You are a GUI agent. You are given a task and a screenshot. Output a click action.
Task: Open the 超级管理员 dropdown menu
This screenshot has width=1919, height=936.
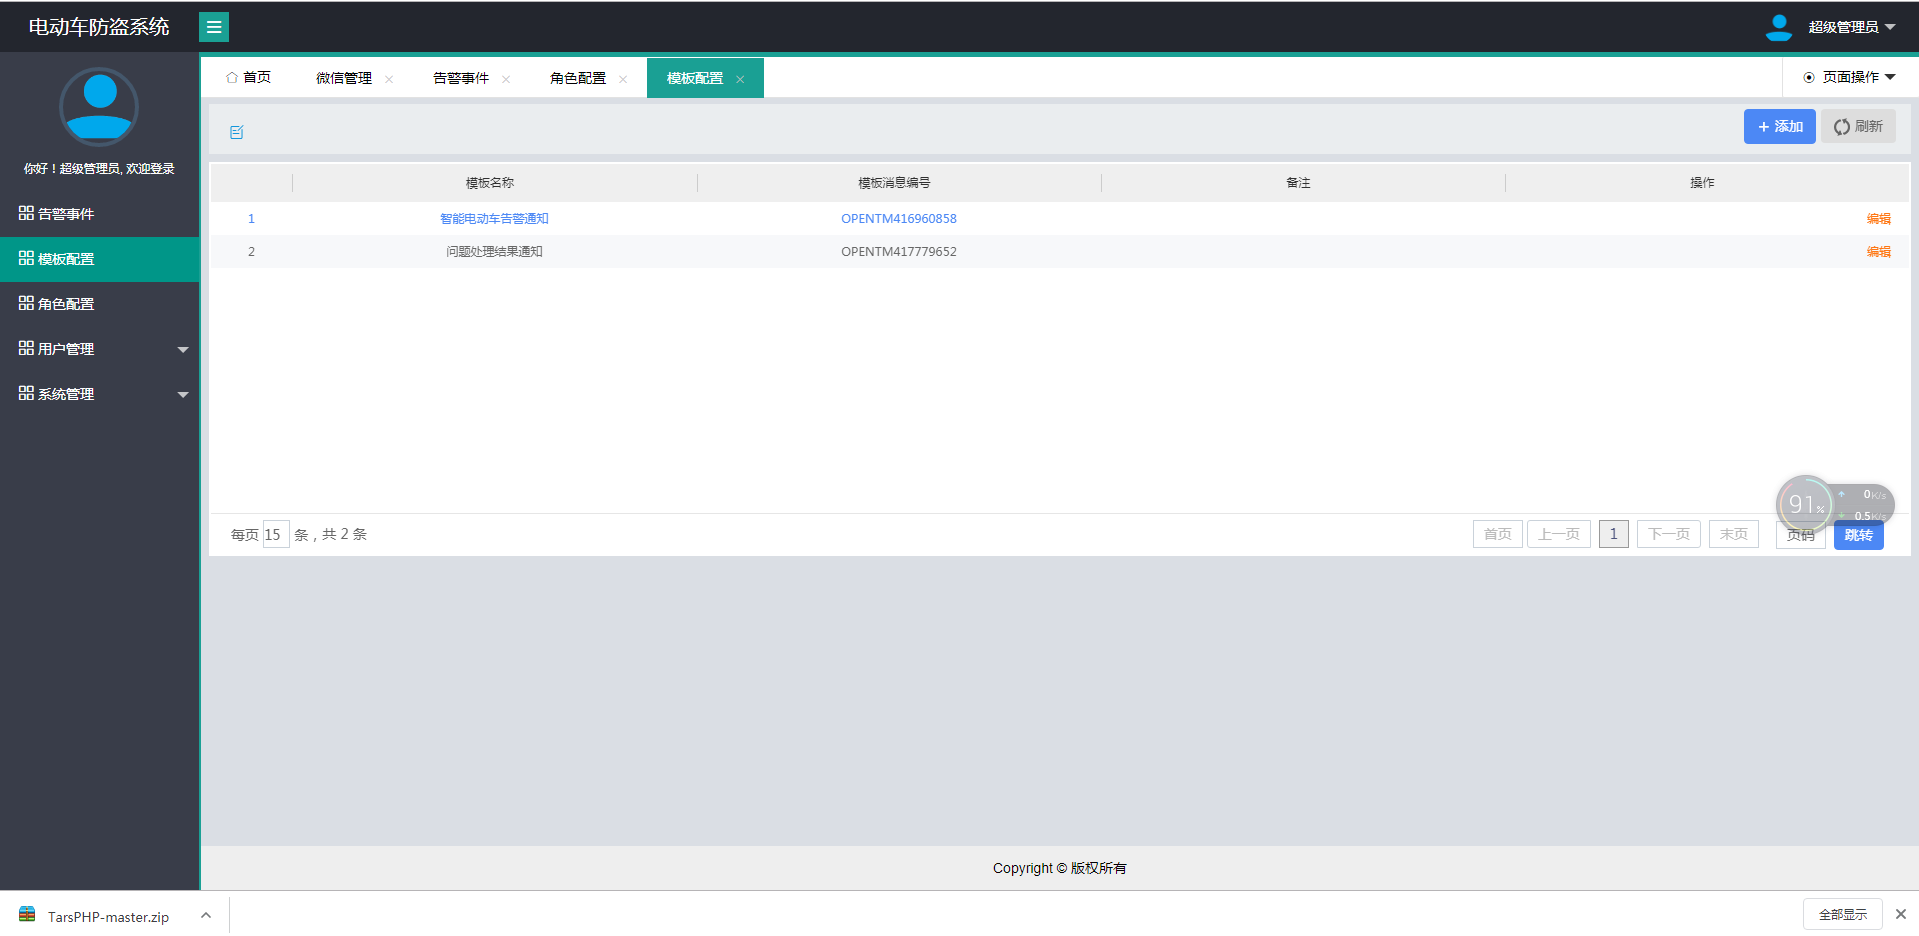(x=1851, y=27)
